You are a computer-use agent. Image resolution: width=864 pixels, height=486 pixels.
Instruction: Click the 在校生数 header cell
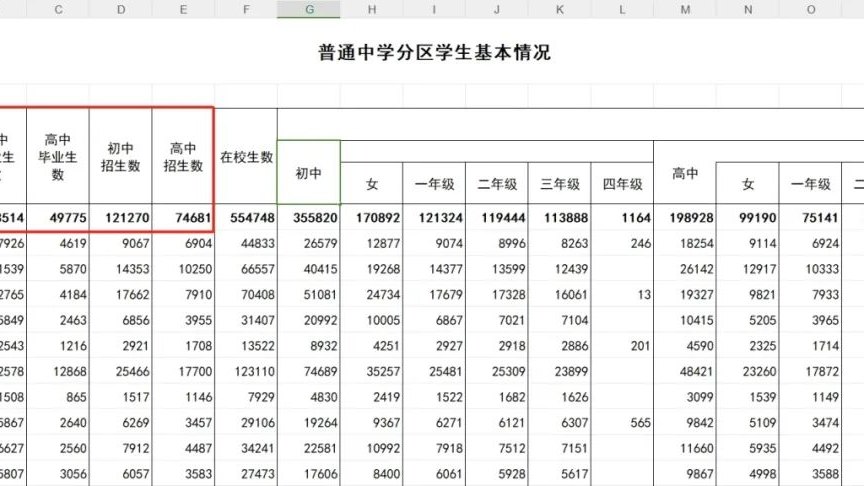click(246, 156)
